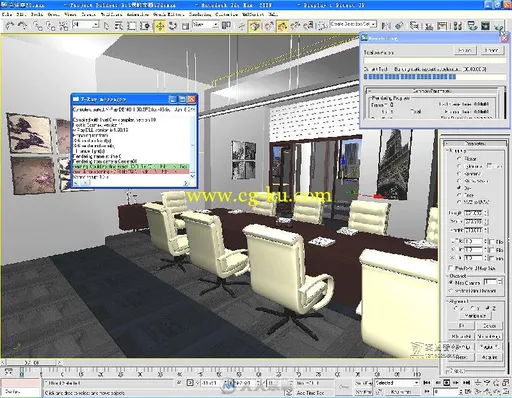This screenshot has height=398, width=512.
Task: Click the Map Channel spinner arrows
Action: (499, 282)
